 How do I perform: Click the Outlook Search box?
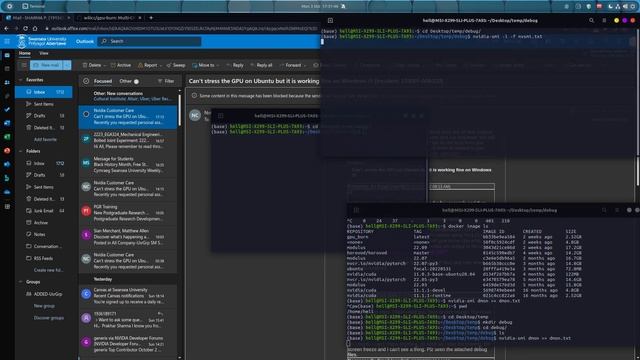point(149,41)
